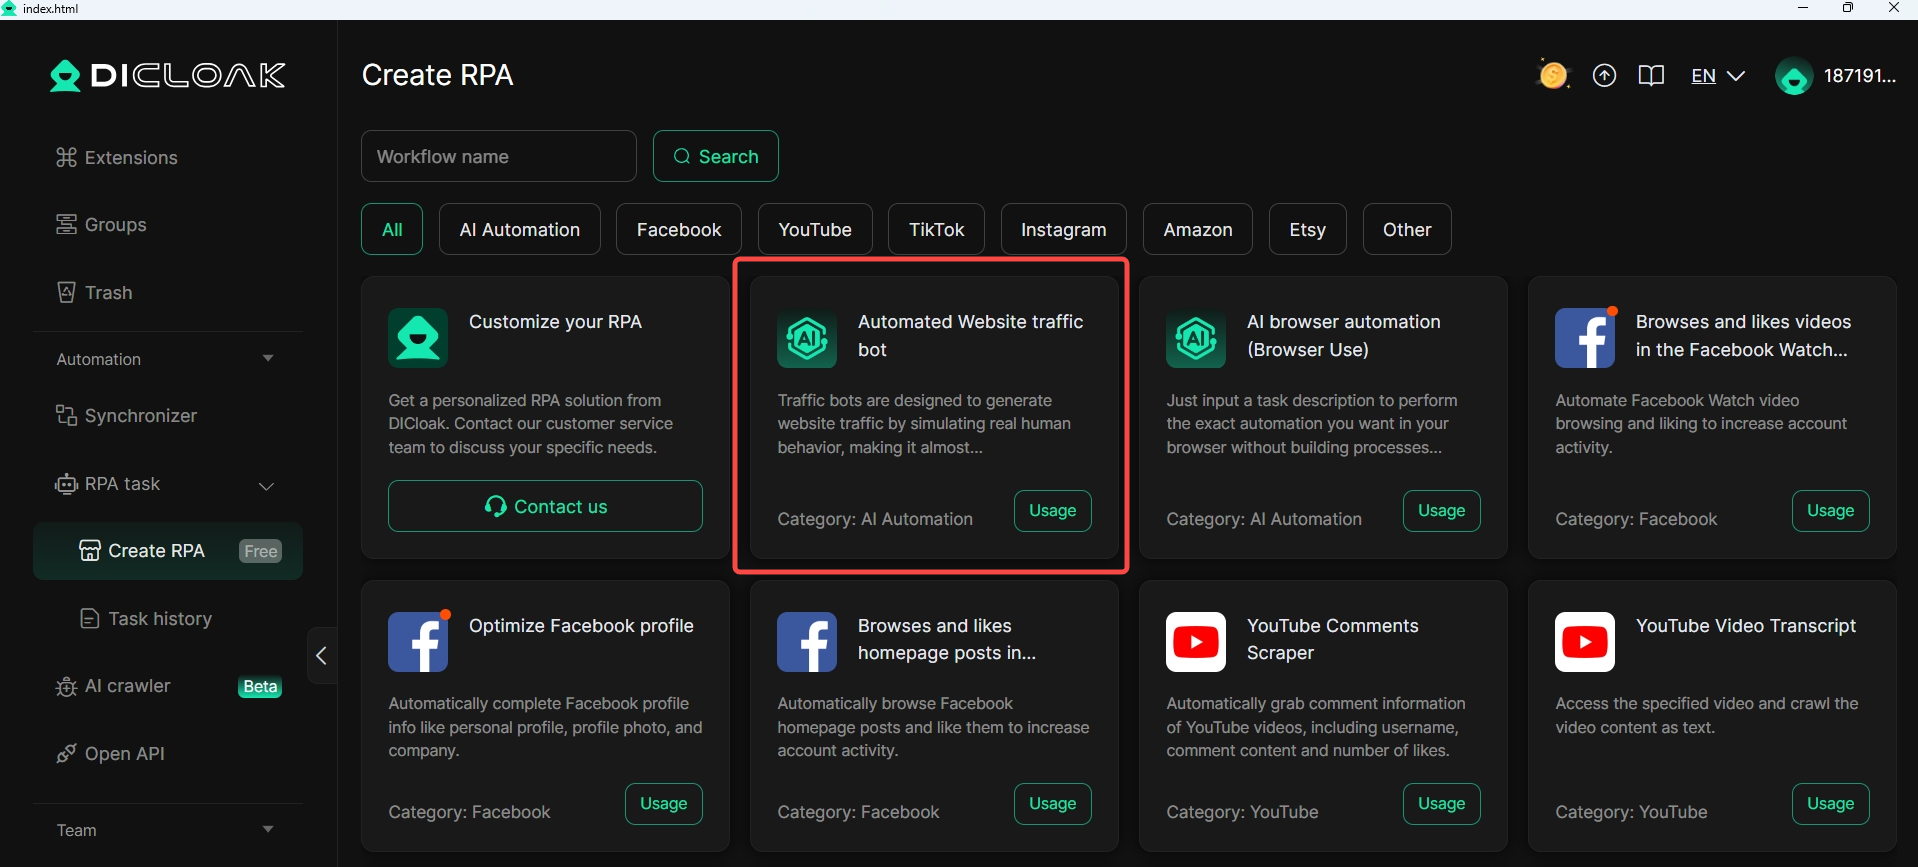Click the YouTube Video Transcript title
1918x867 pixels.
pyautogui.click(x=1746, y=626)
